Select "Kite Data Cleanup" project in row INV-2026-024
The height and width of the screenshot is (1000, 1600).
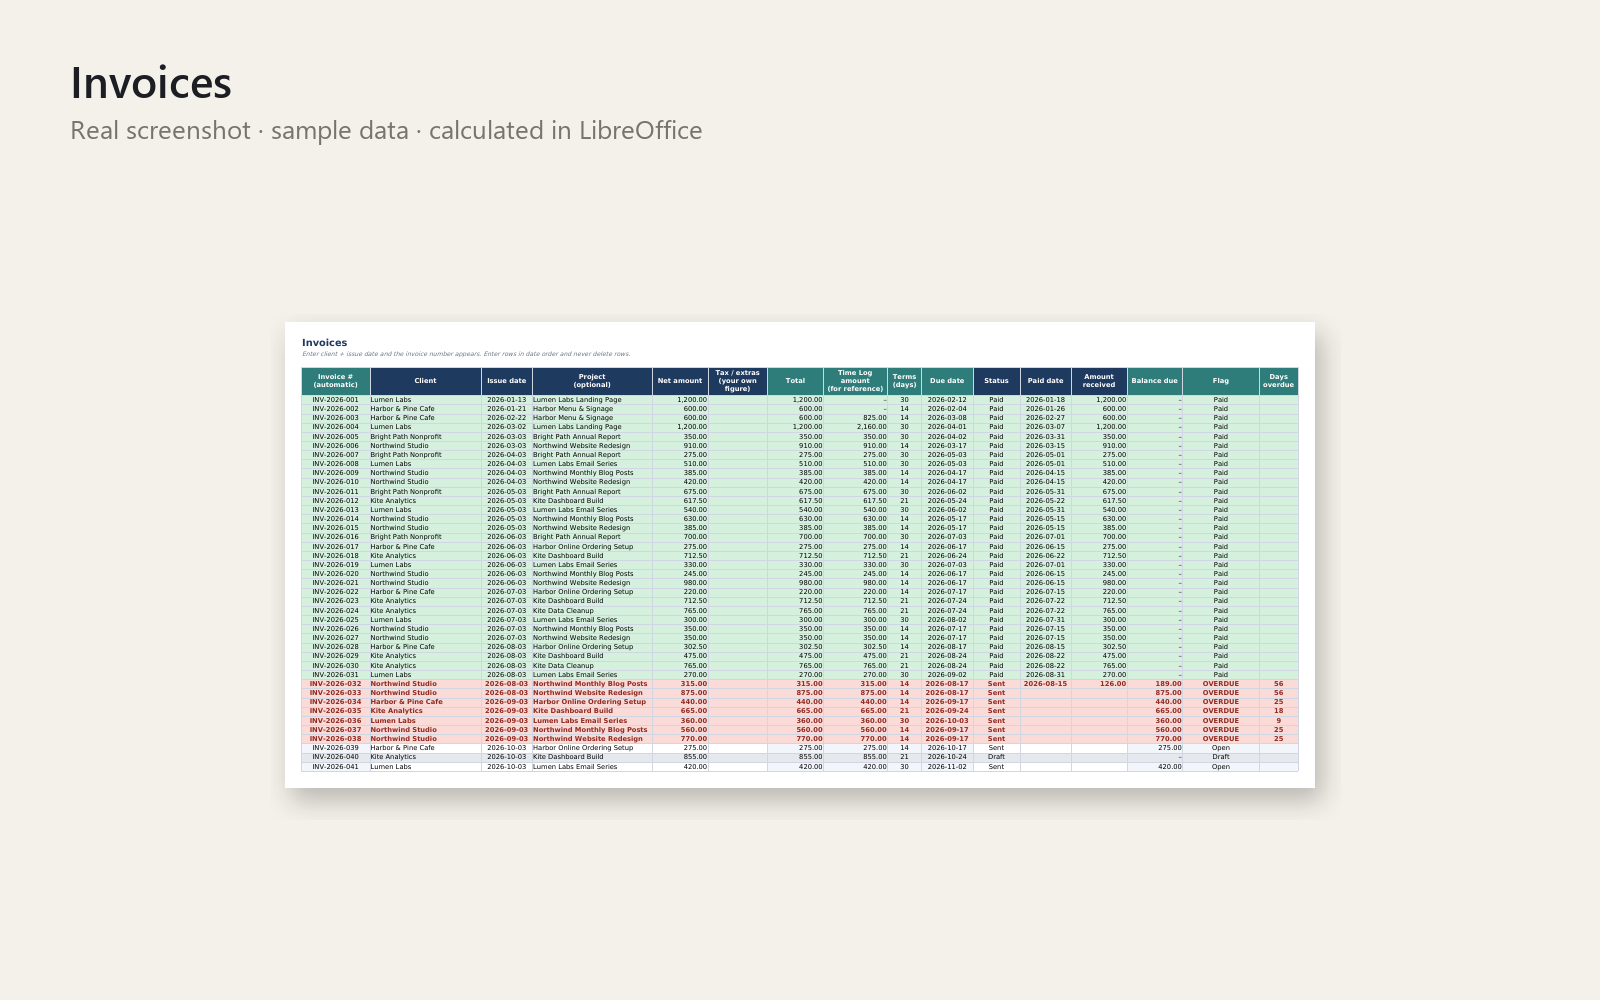(592, 611)
